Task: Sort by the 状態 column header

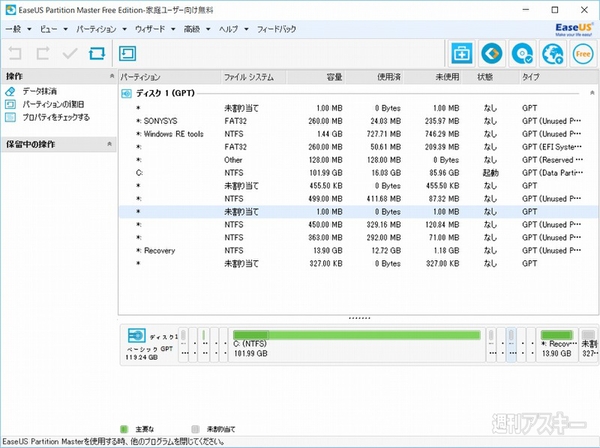Action: point(491,77)
